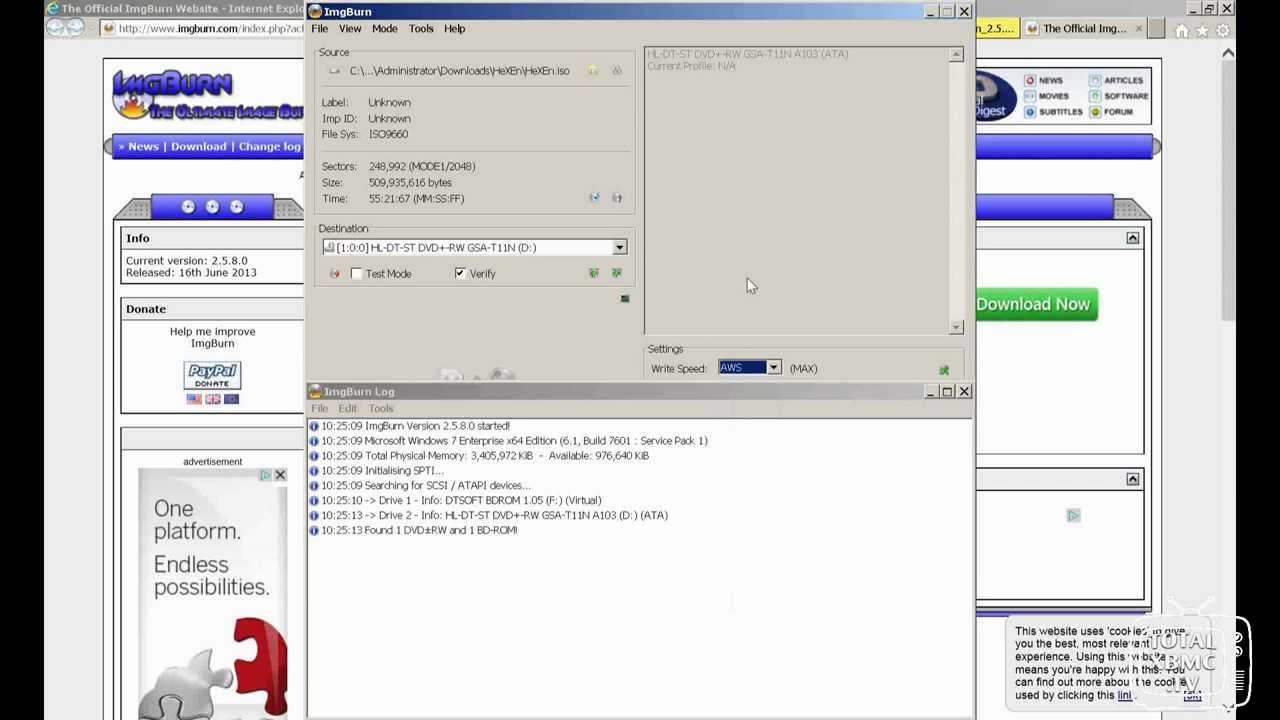Uncheck the Verify checkbox
The height and width of the screenshot is (720, 1280).
click(x=460, y=273)
